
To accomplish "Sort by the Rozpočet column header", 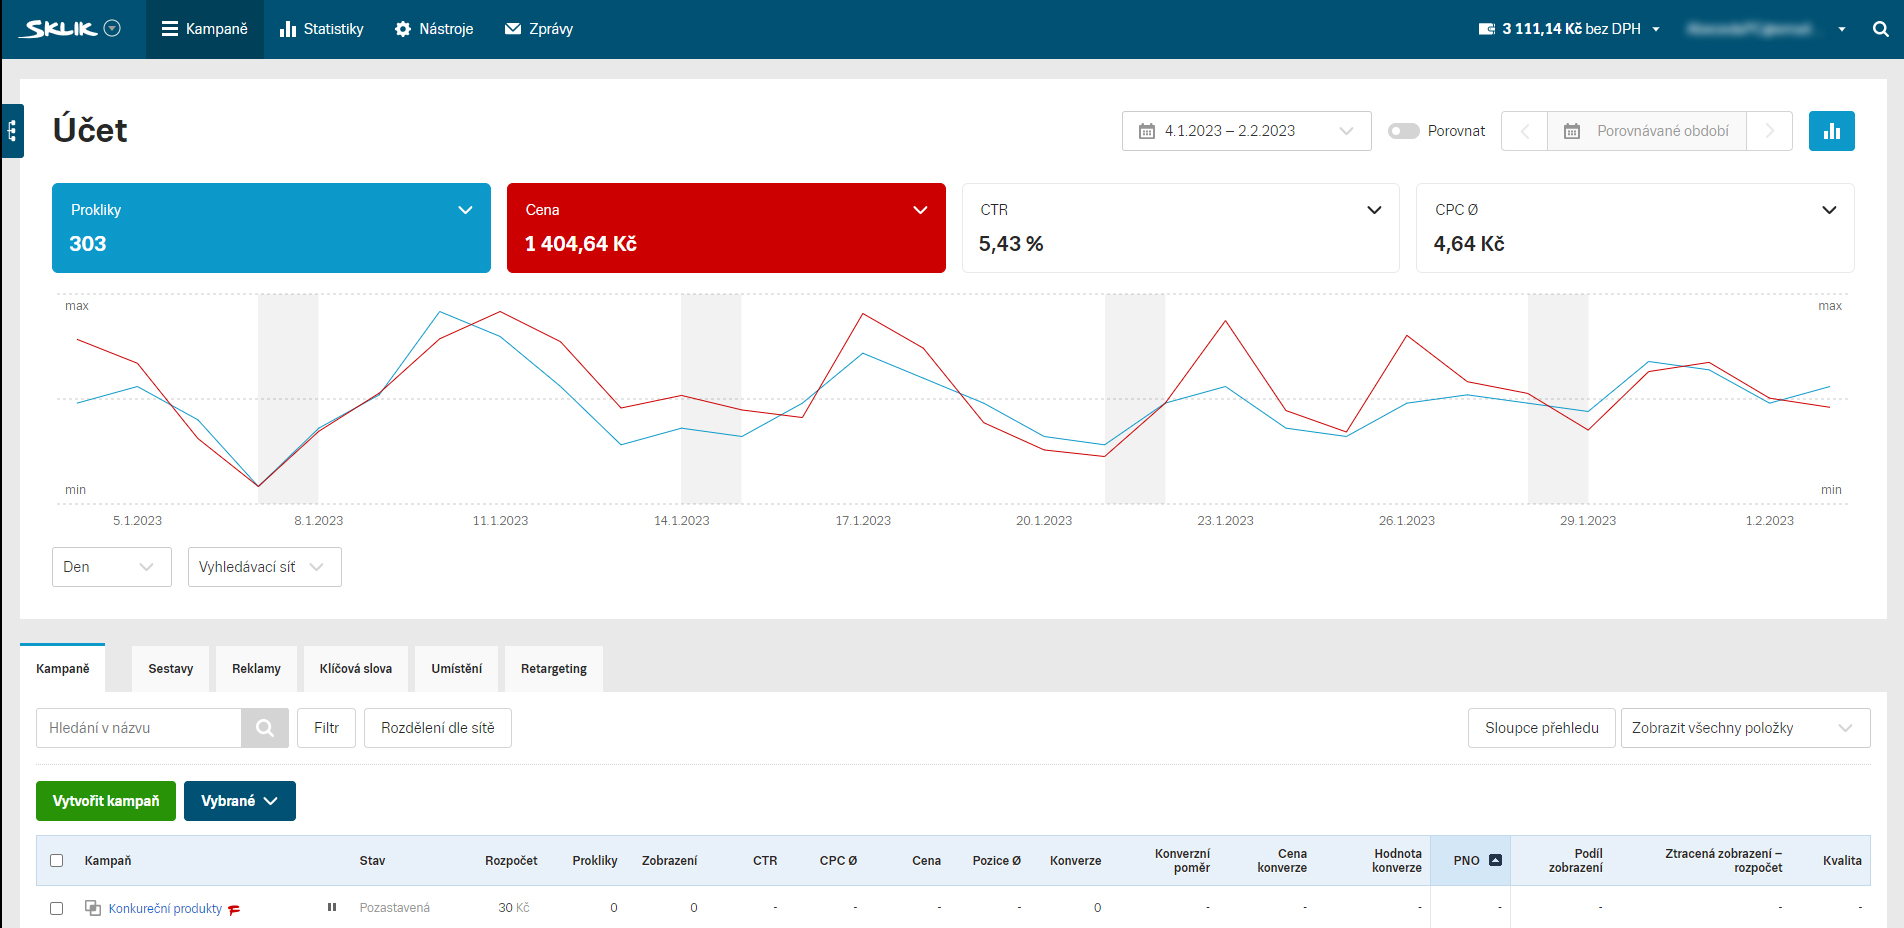I will [x=511, y=860].
